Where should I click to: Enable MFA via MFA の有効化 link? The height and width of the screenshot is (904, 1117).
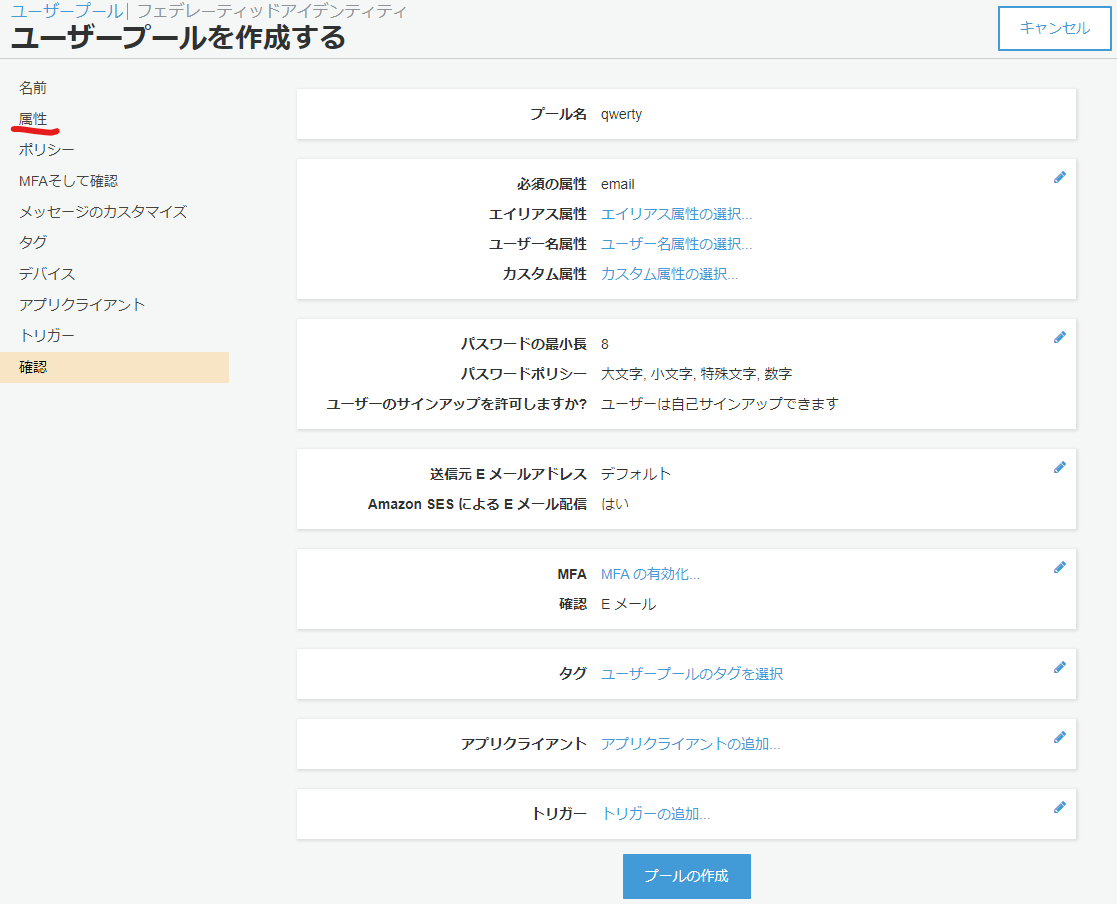(x=648, y=573)
